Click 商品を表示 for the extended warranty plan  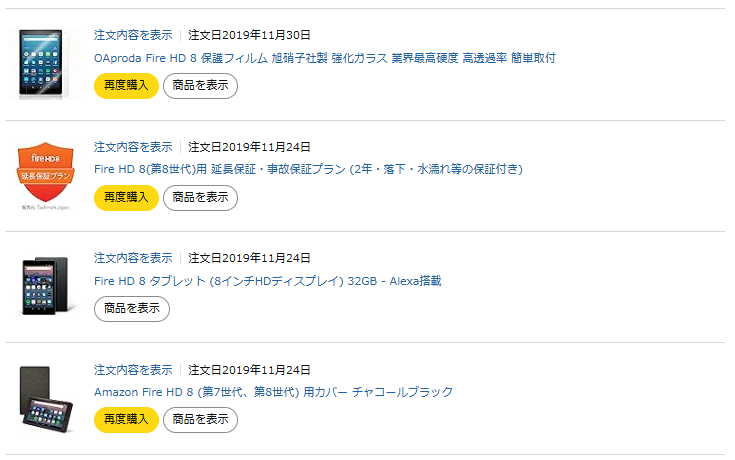201,198
